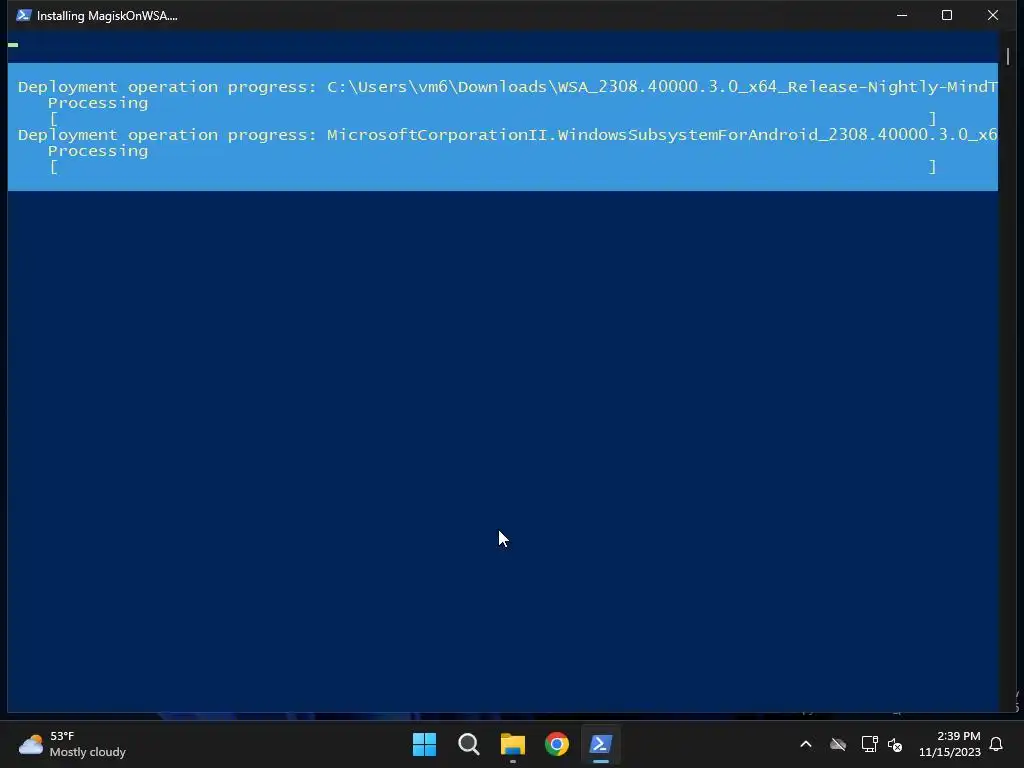The height and width of the screenshot is (768, 1024).
Task: Click the second Processing status text
Action: 98,152
